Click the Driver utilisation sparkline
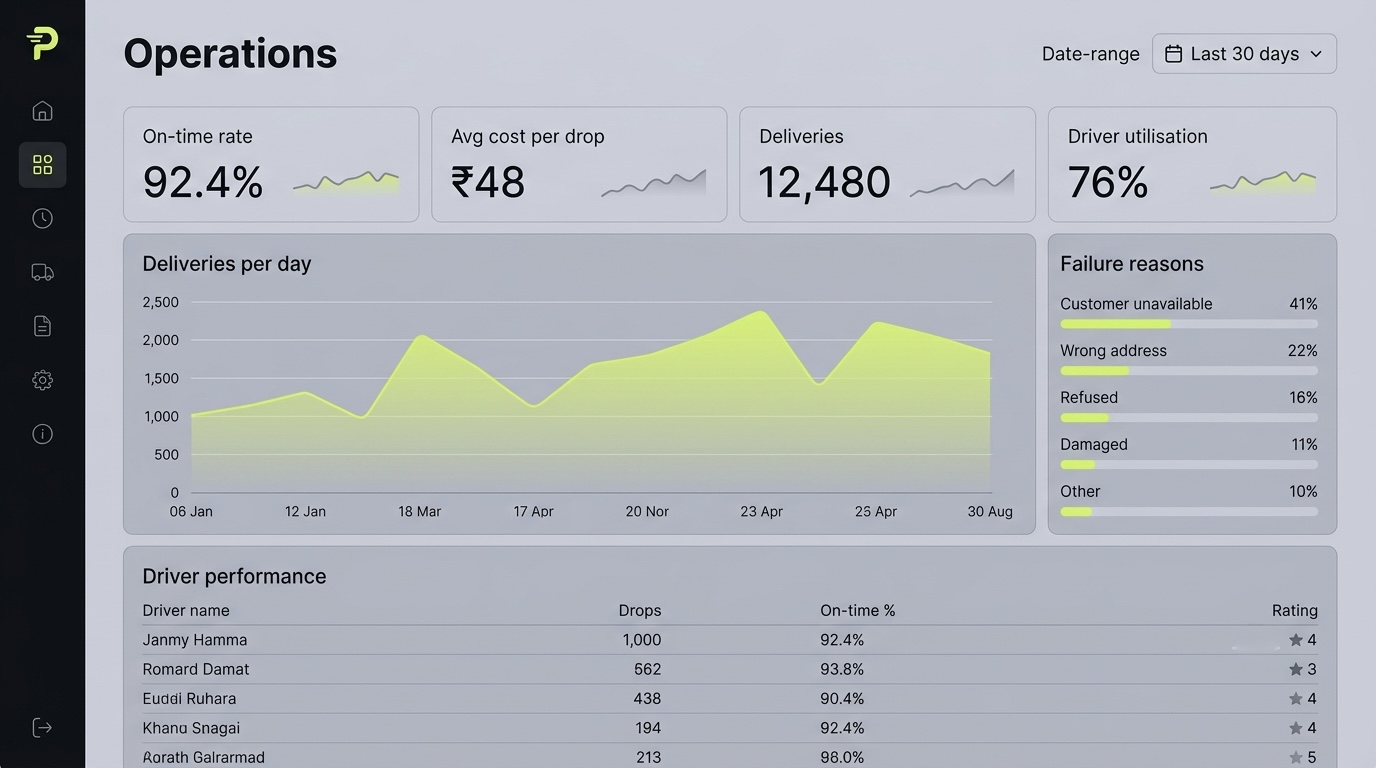Viewport: 1376px width, 768px height. click(1263, 182)
